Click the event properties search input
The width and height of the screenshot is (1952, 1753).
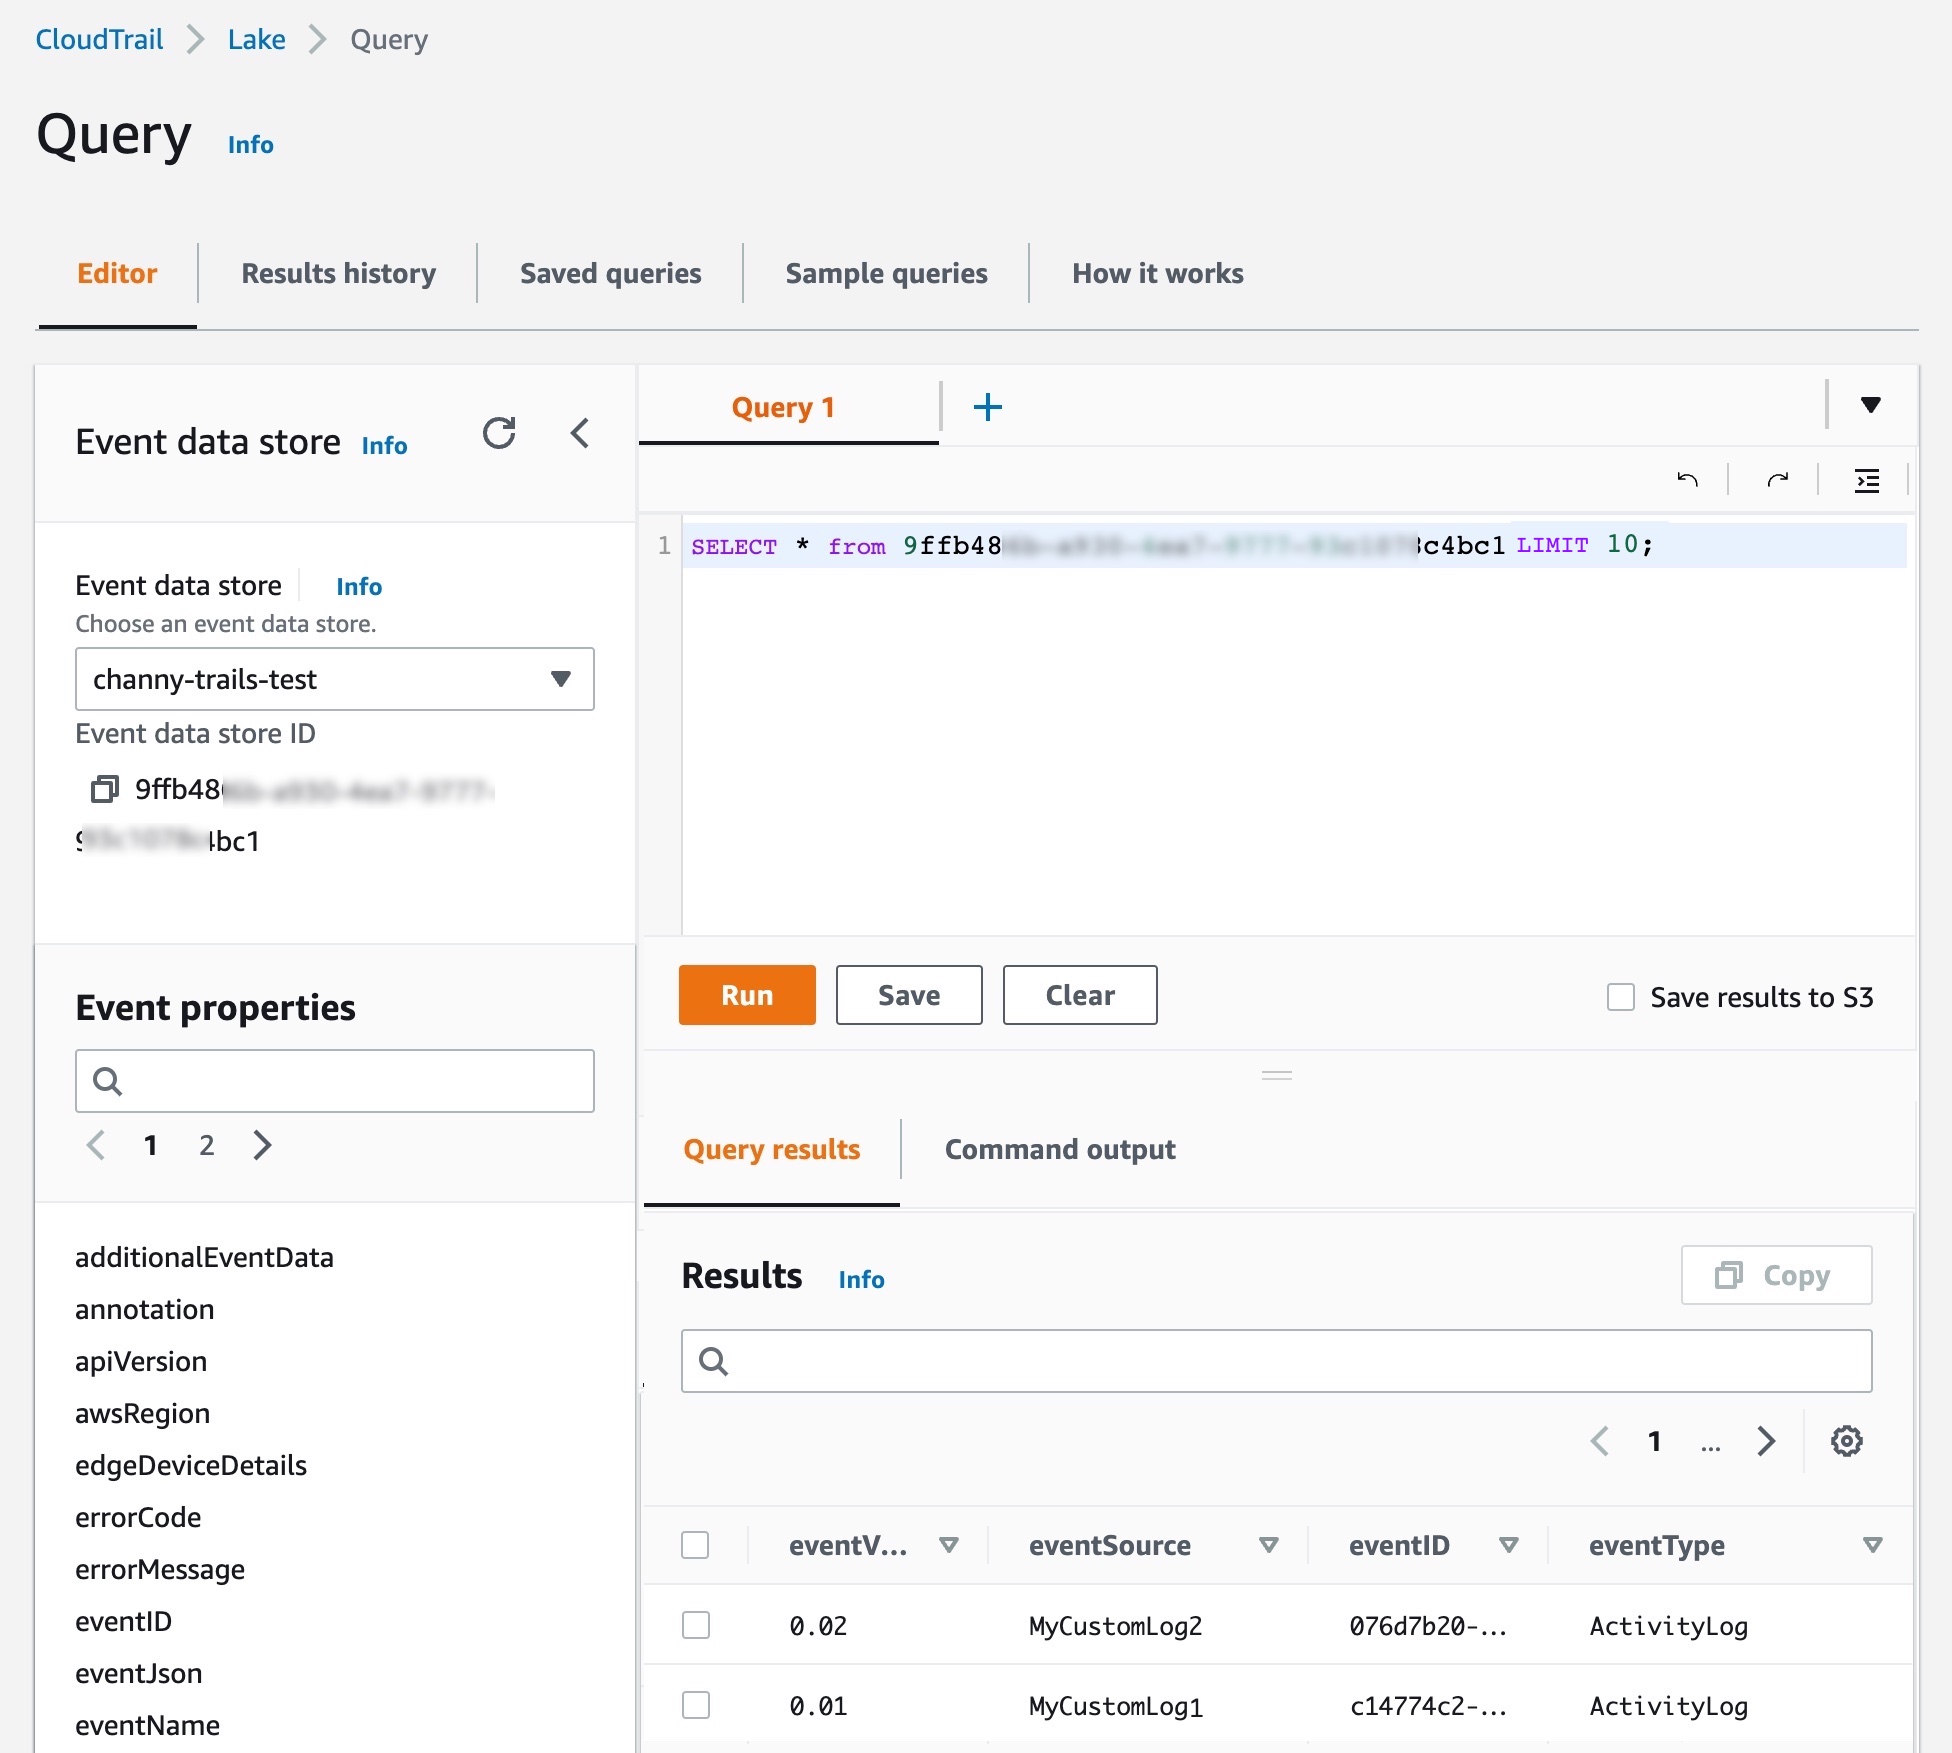click(335, 1078)
